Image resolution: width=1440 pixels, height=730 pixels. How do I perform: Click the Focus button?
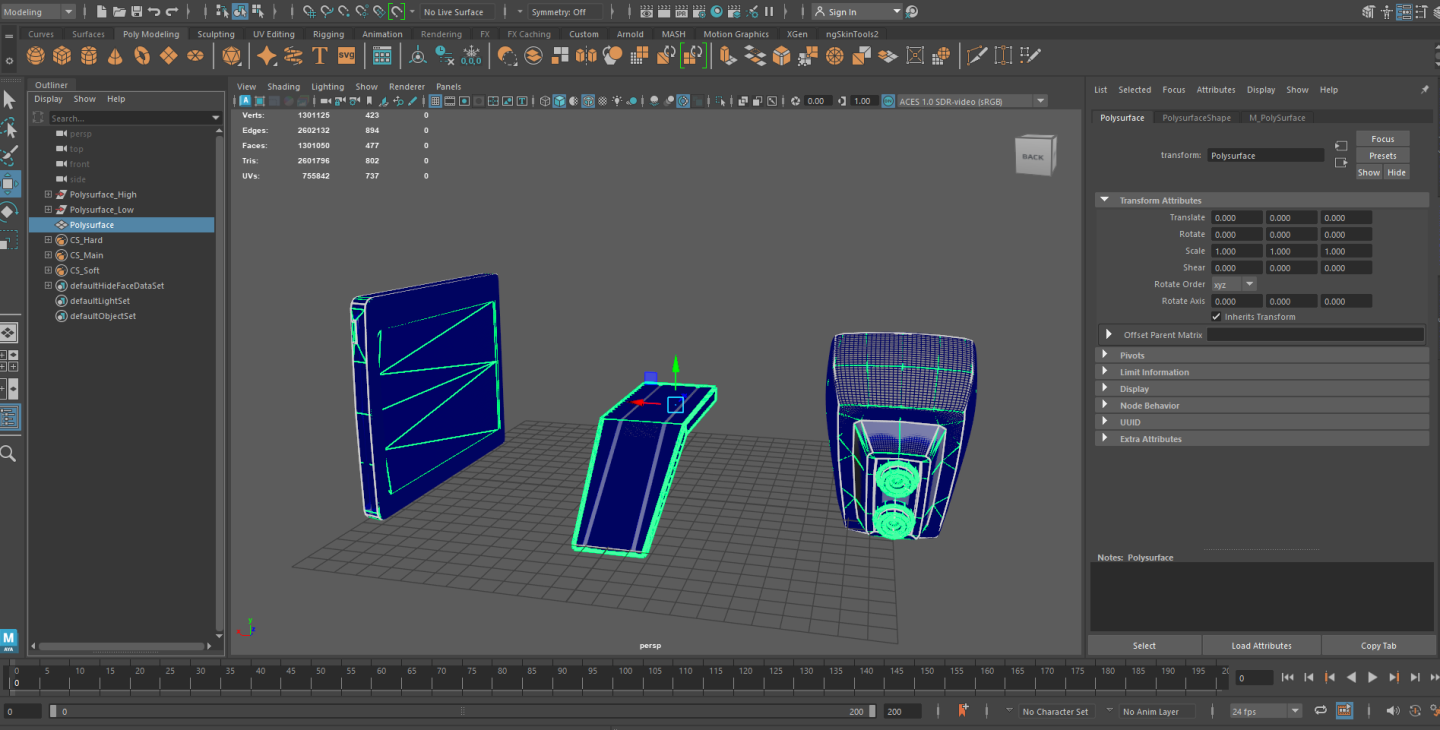tap(1382, 139)
